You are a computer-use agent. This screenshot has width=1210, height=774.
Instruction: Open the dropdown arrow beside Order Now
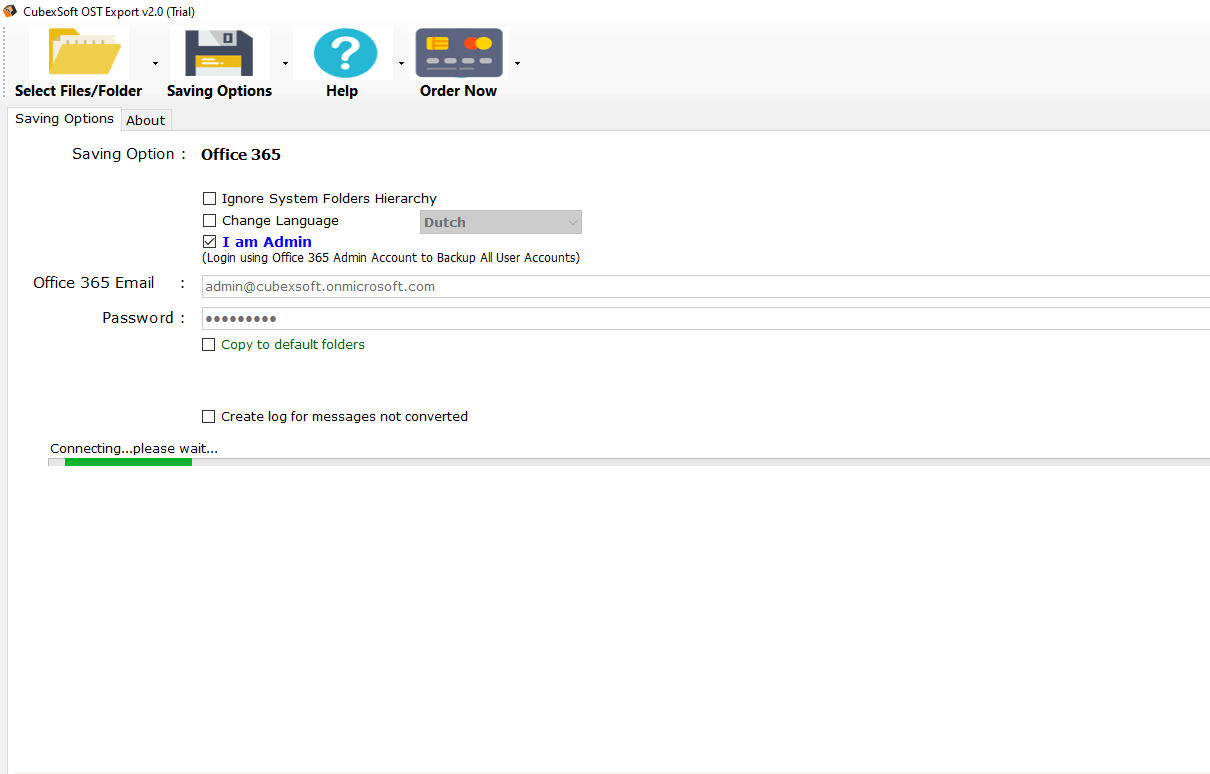coord(517,63)
